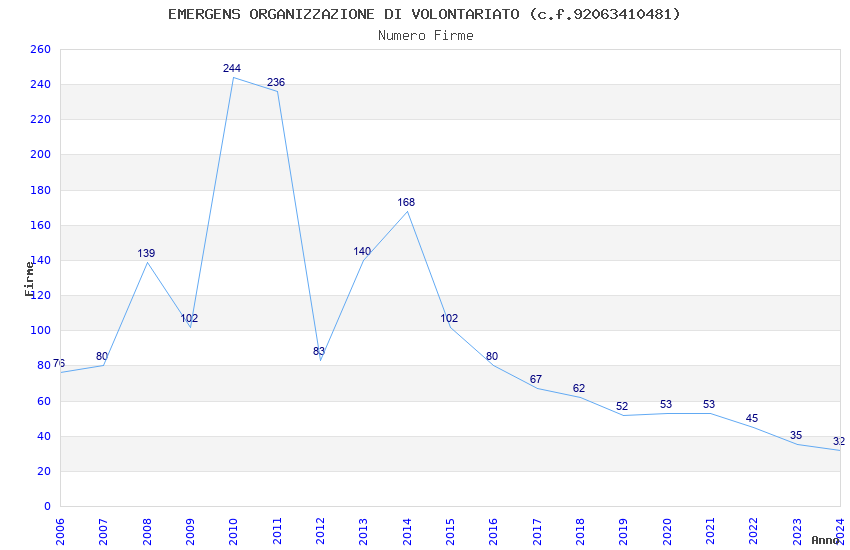Select the 240 tick label on y-axis

click(x=40, y=85)
